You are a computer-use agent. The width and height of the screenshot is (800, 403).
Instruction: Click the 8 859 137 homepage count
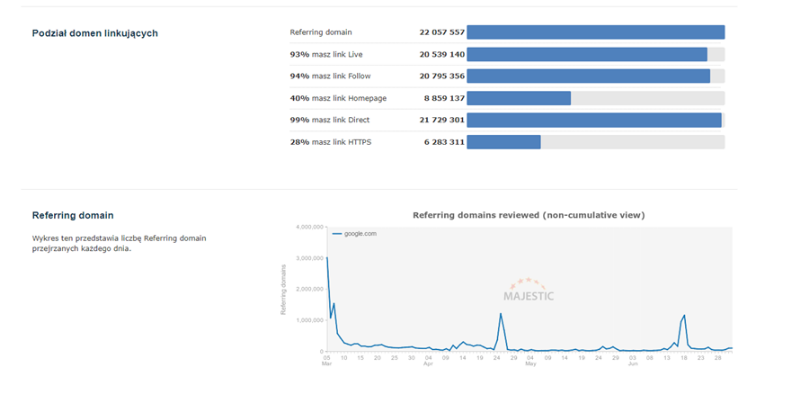click(x=444, y=98)
